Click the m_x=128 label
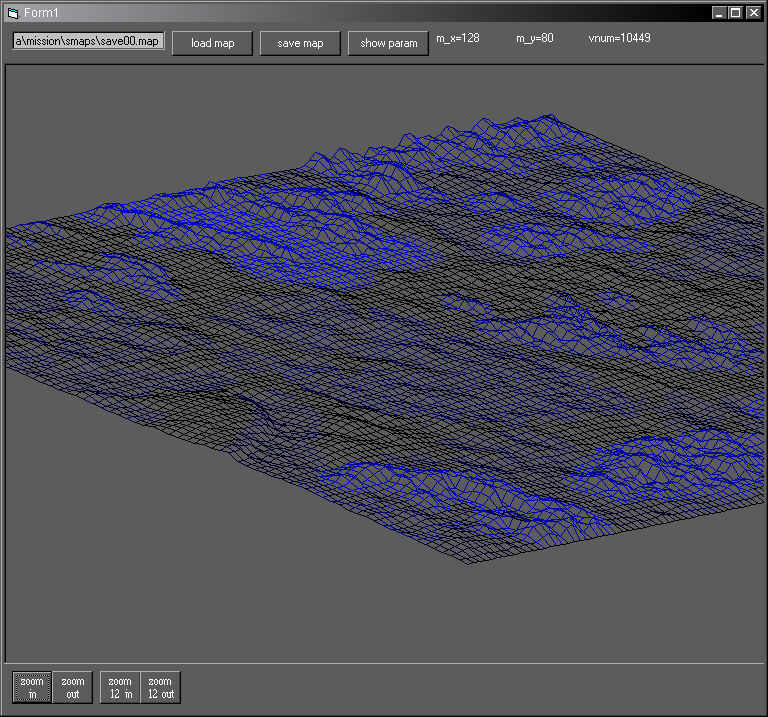 (x=457, y=38)
